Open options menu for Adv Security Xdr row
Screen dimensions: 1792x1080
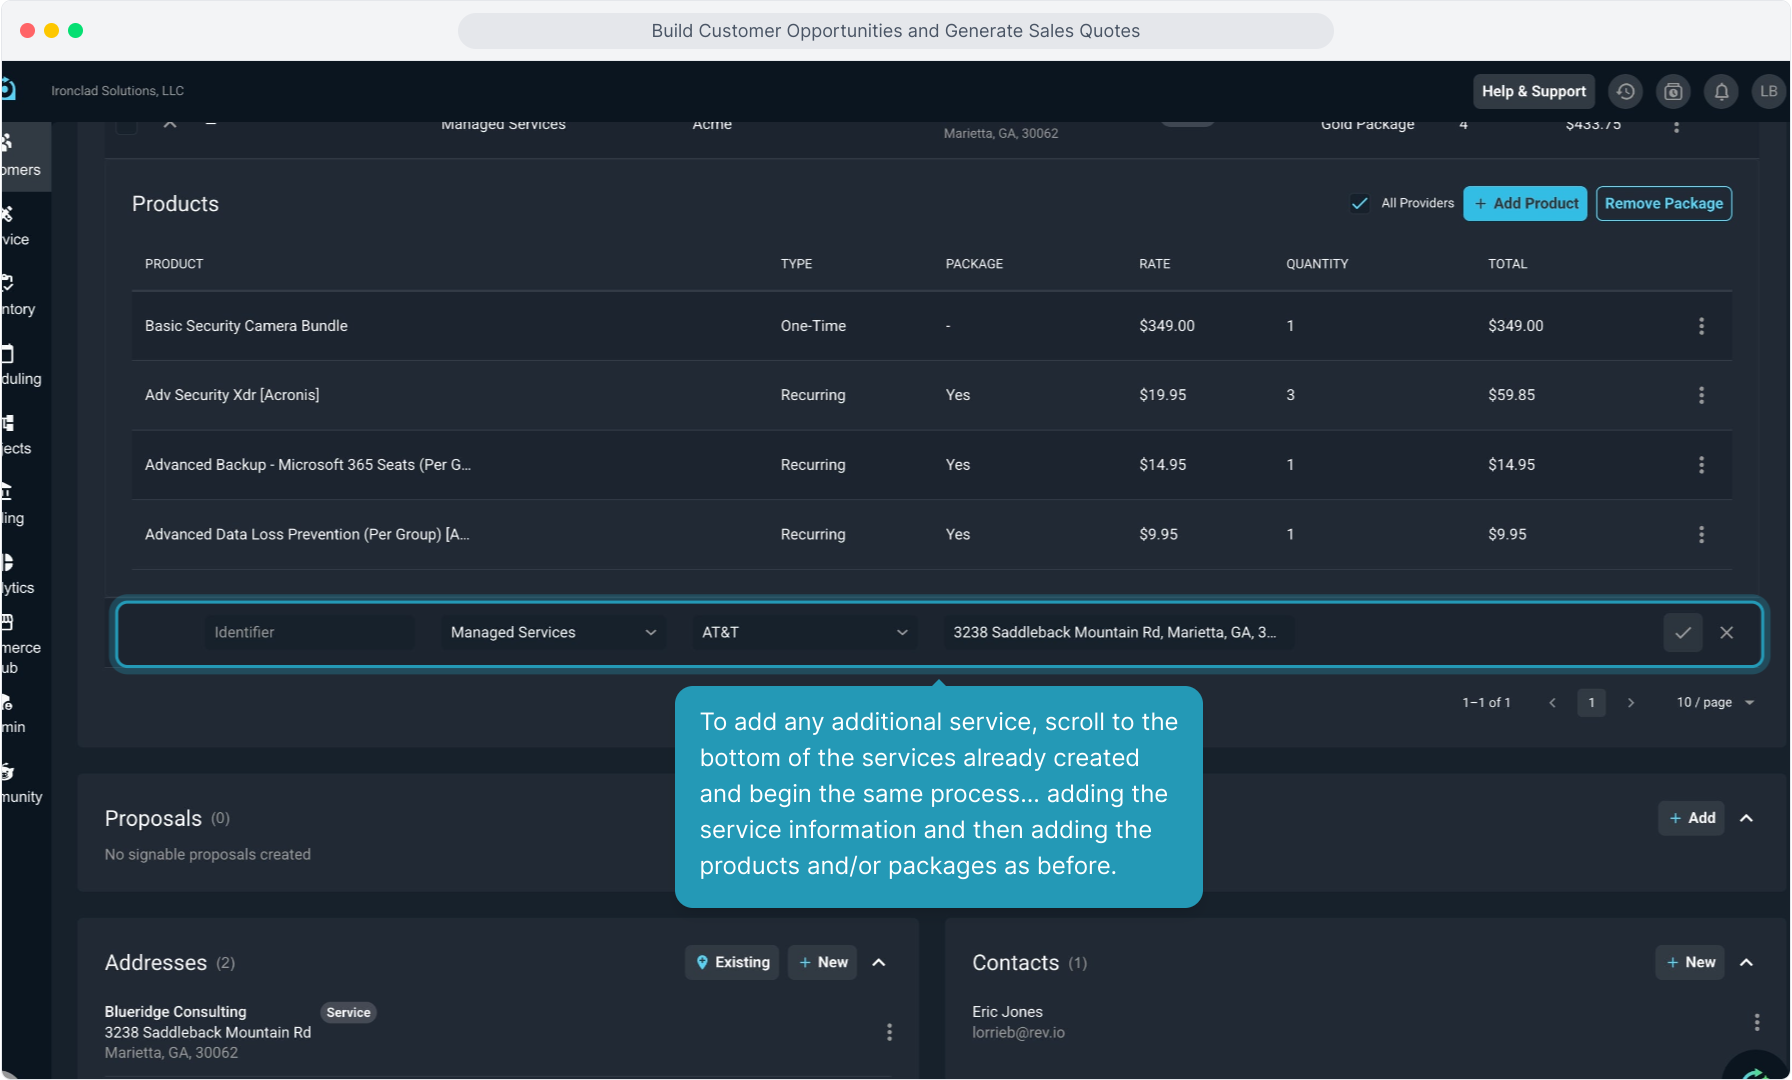click(x=1701, y=396)
